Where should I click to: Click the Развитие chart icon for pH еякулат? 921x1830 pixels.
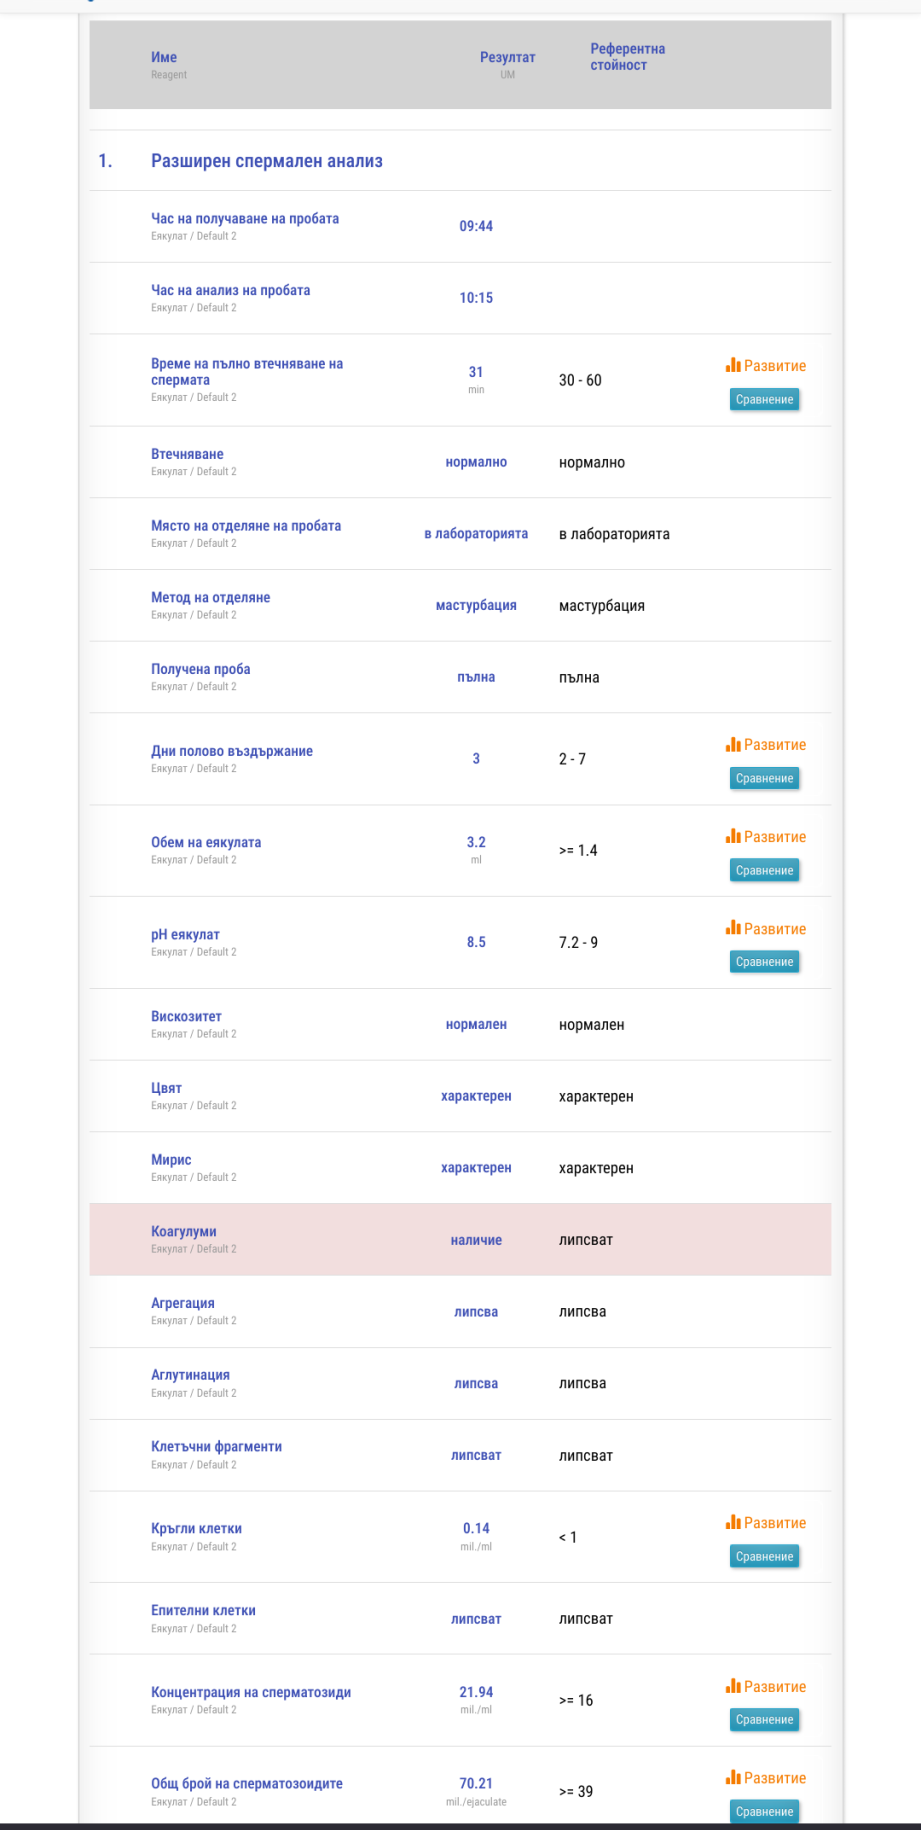733,929
